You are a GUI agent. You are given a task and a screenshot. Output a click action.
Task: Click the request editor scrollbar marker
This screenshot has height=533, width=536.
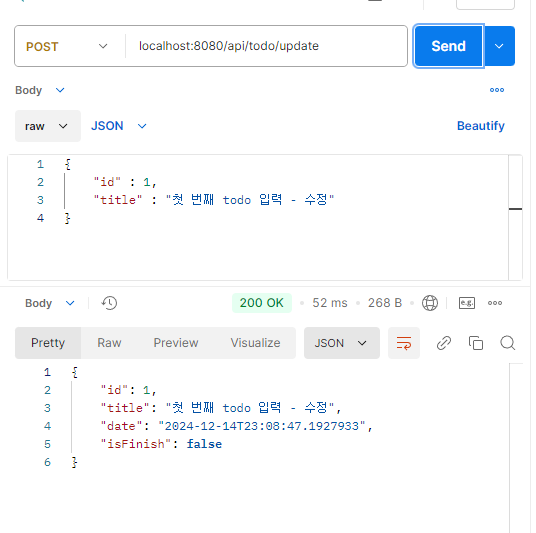tap(515, 209)
